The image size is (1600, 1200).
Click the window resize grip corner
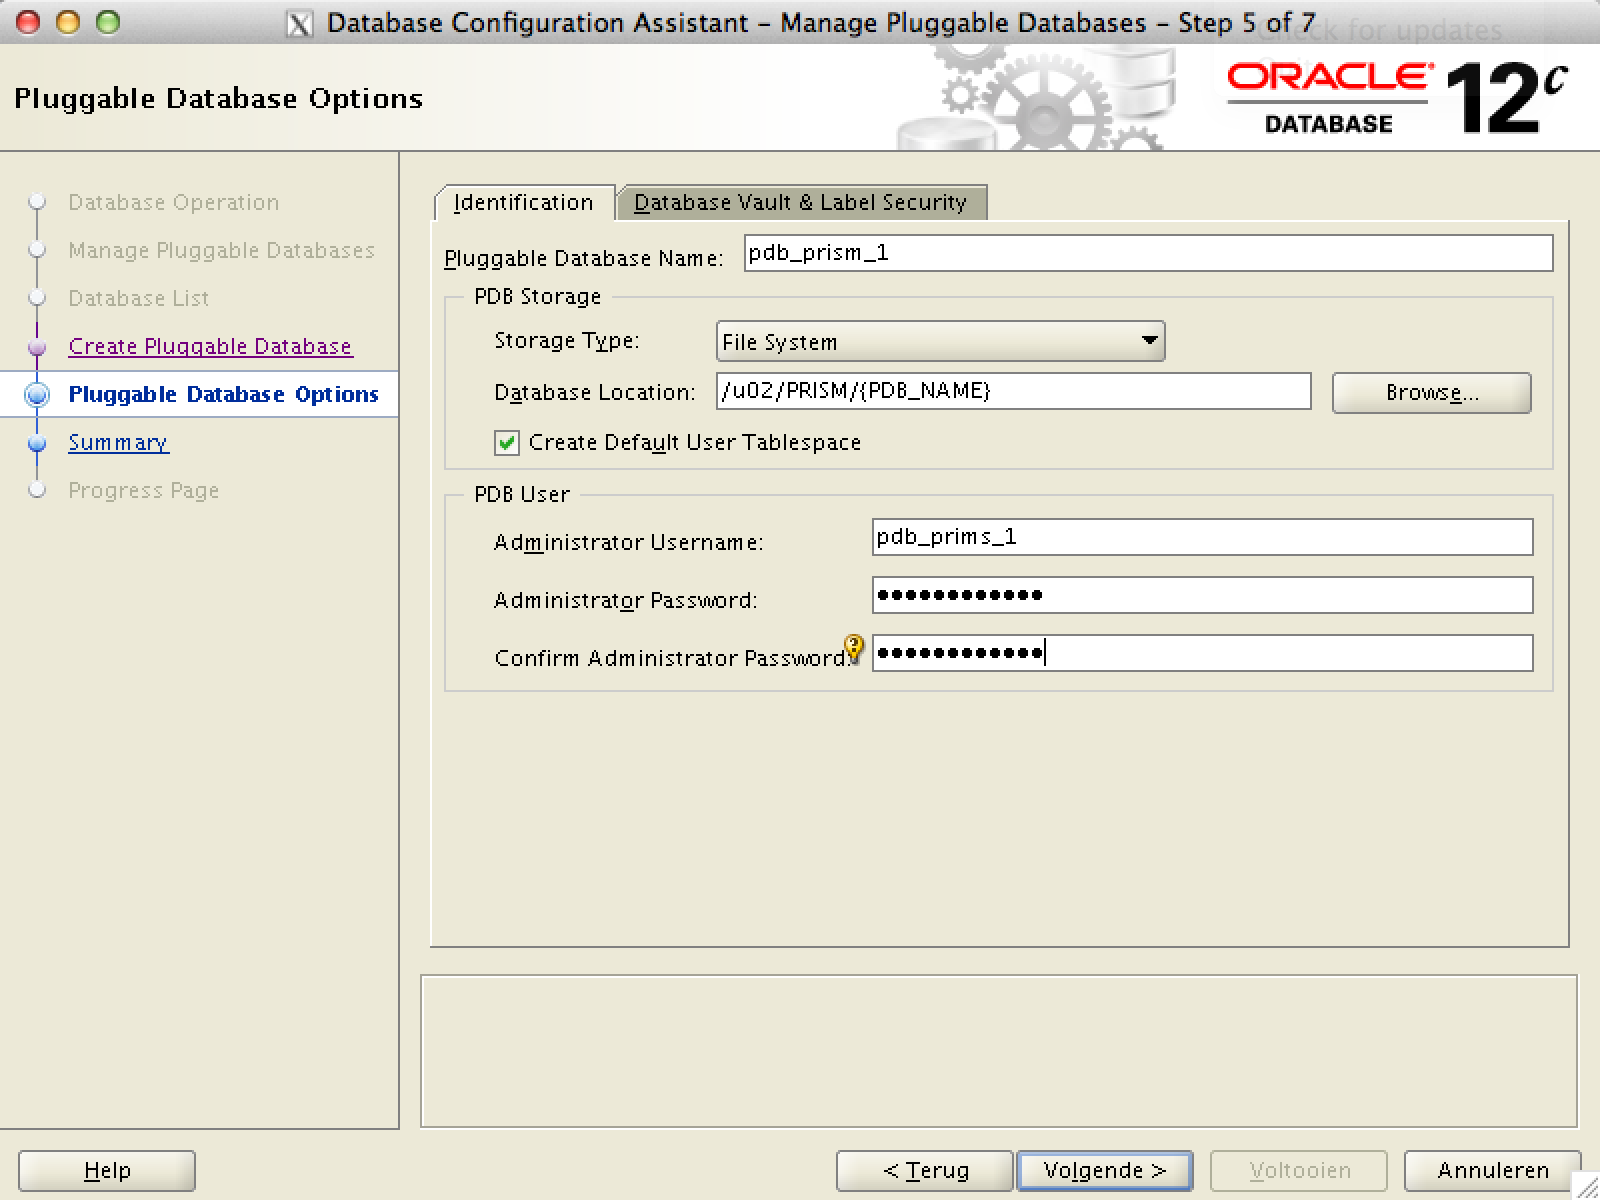point(1587,1187)
